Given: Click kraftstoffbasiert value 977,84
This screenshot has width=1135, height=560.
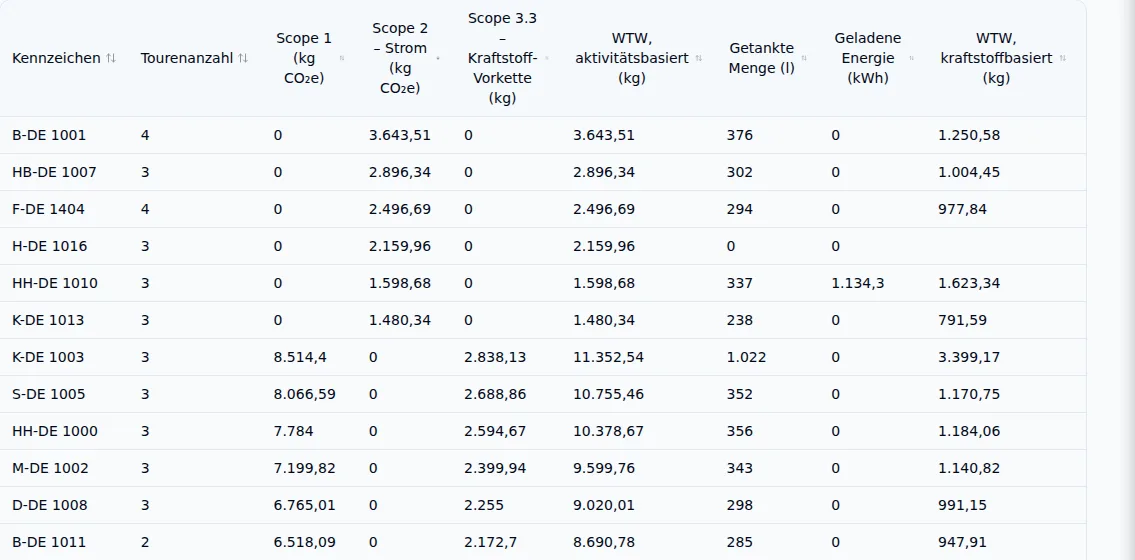Looking at the screenshot, I should (962, 209).
